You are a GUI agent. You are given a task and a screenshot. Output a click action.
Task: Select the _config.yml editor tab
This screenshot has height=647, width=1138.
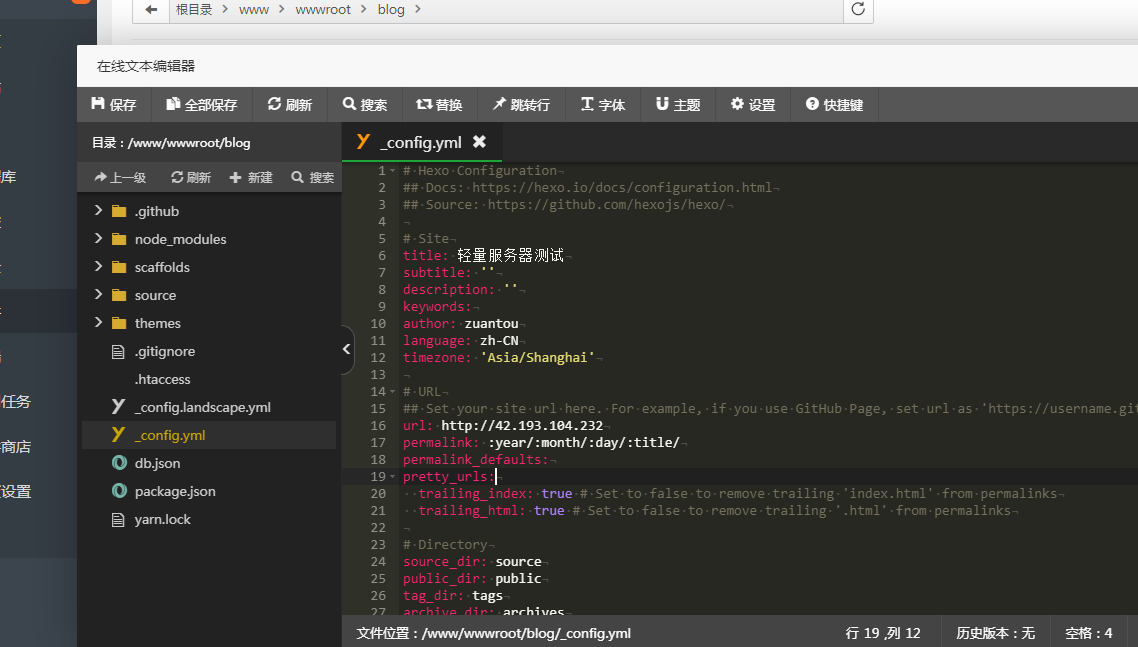tap(422, 142)
